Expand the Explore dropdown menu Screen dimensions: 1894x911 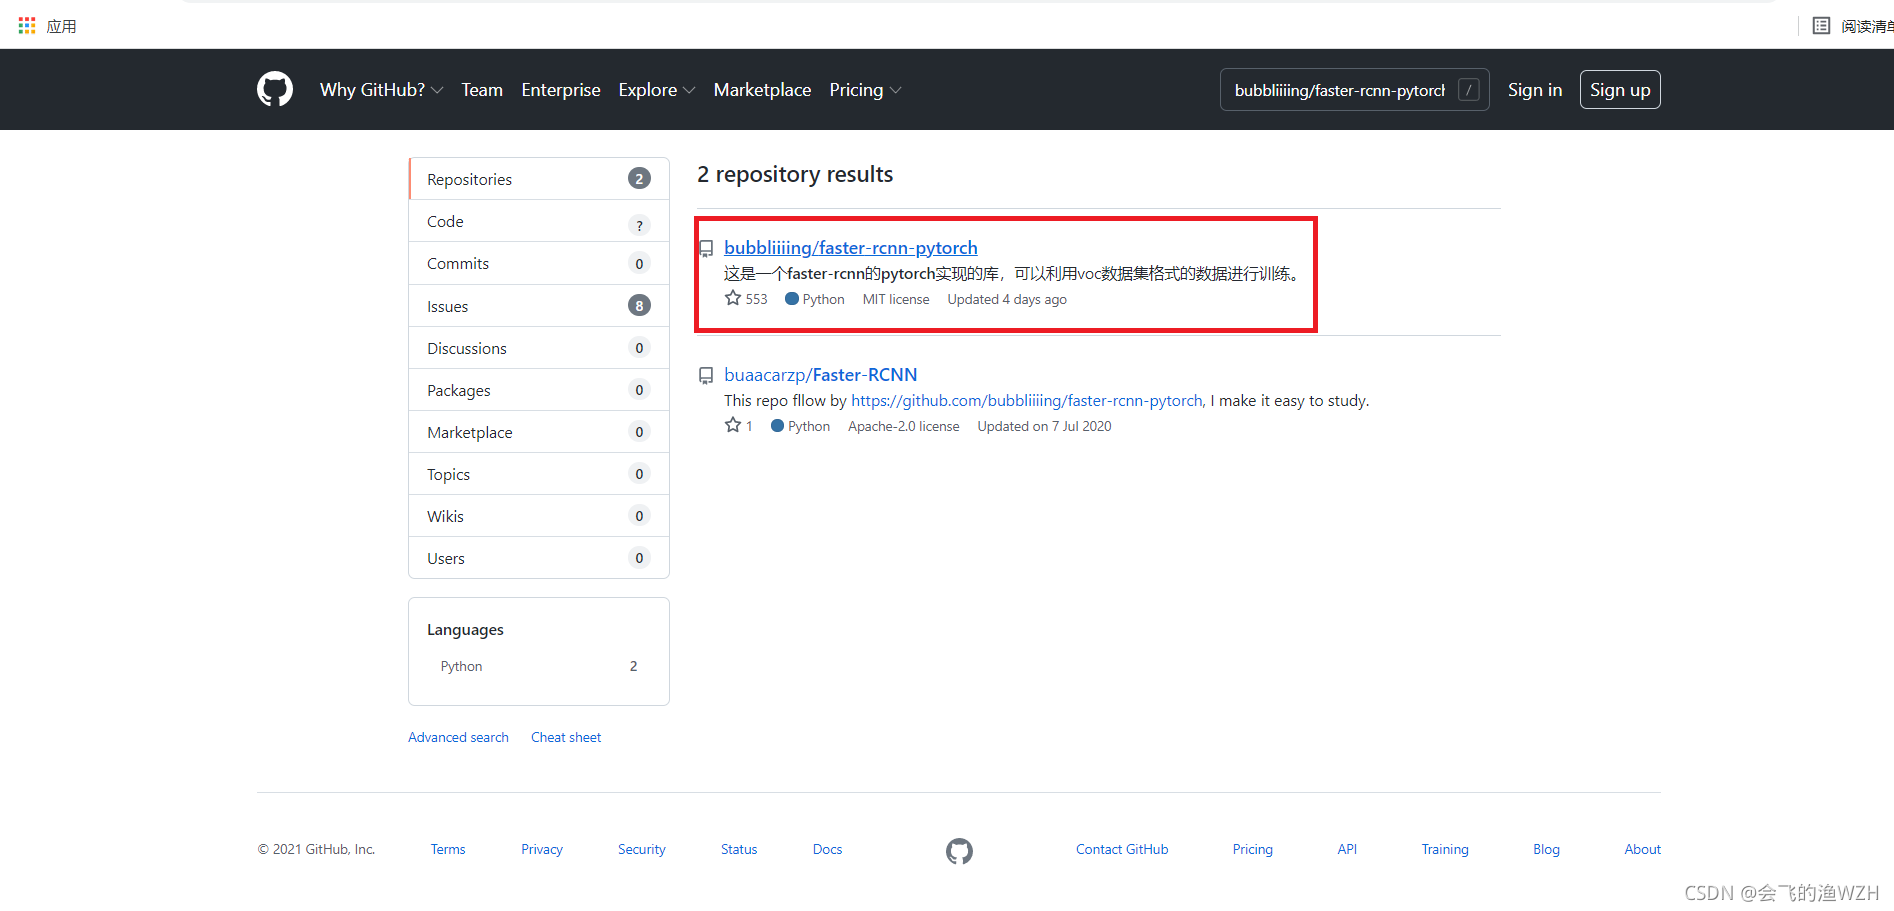click(x=656, y=90)
